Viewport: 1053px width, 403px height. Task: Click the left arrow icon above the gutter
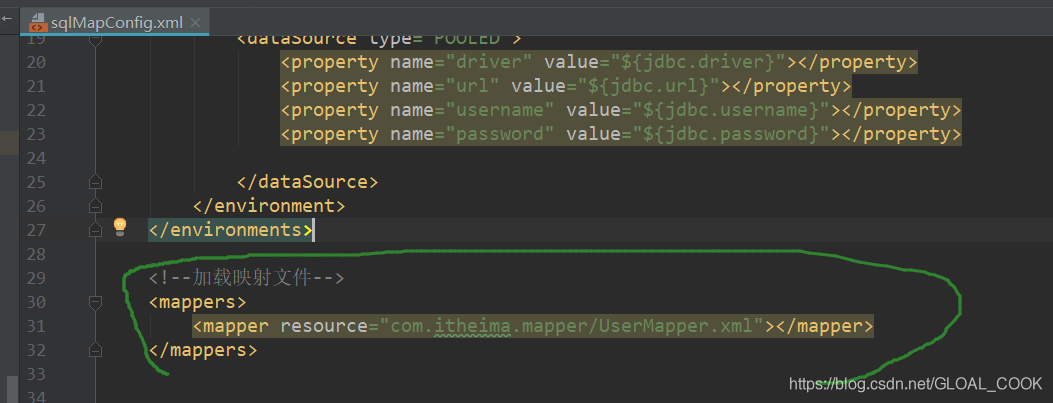(7, 20)
